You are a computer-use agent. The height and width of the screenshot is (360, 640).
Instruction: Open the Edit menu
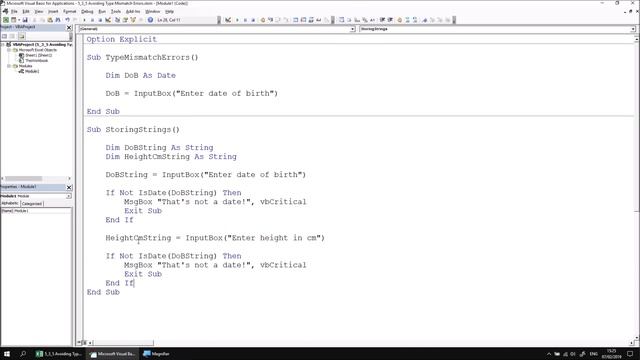[x=26, y=11]
